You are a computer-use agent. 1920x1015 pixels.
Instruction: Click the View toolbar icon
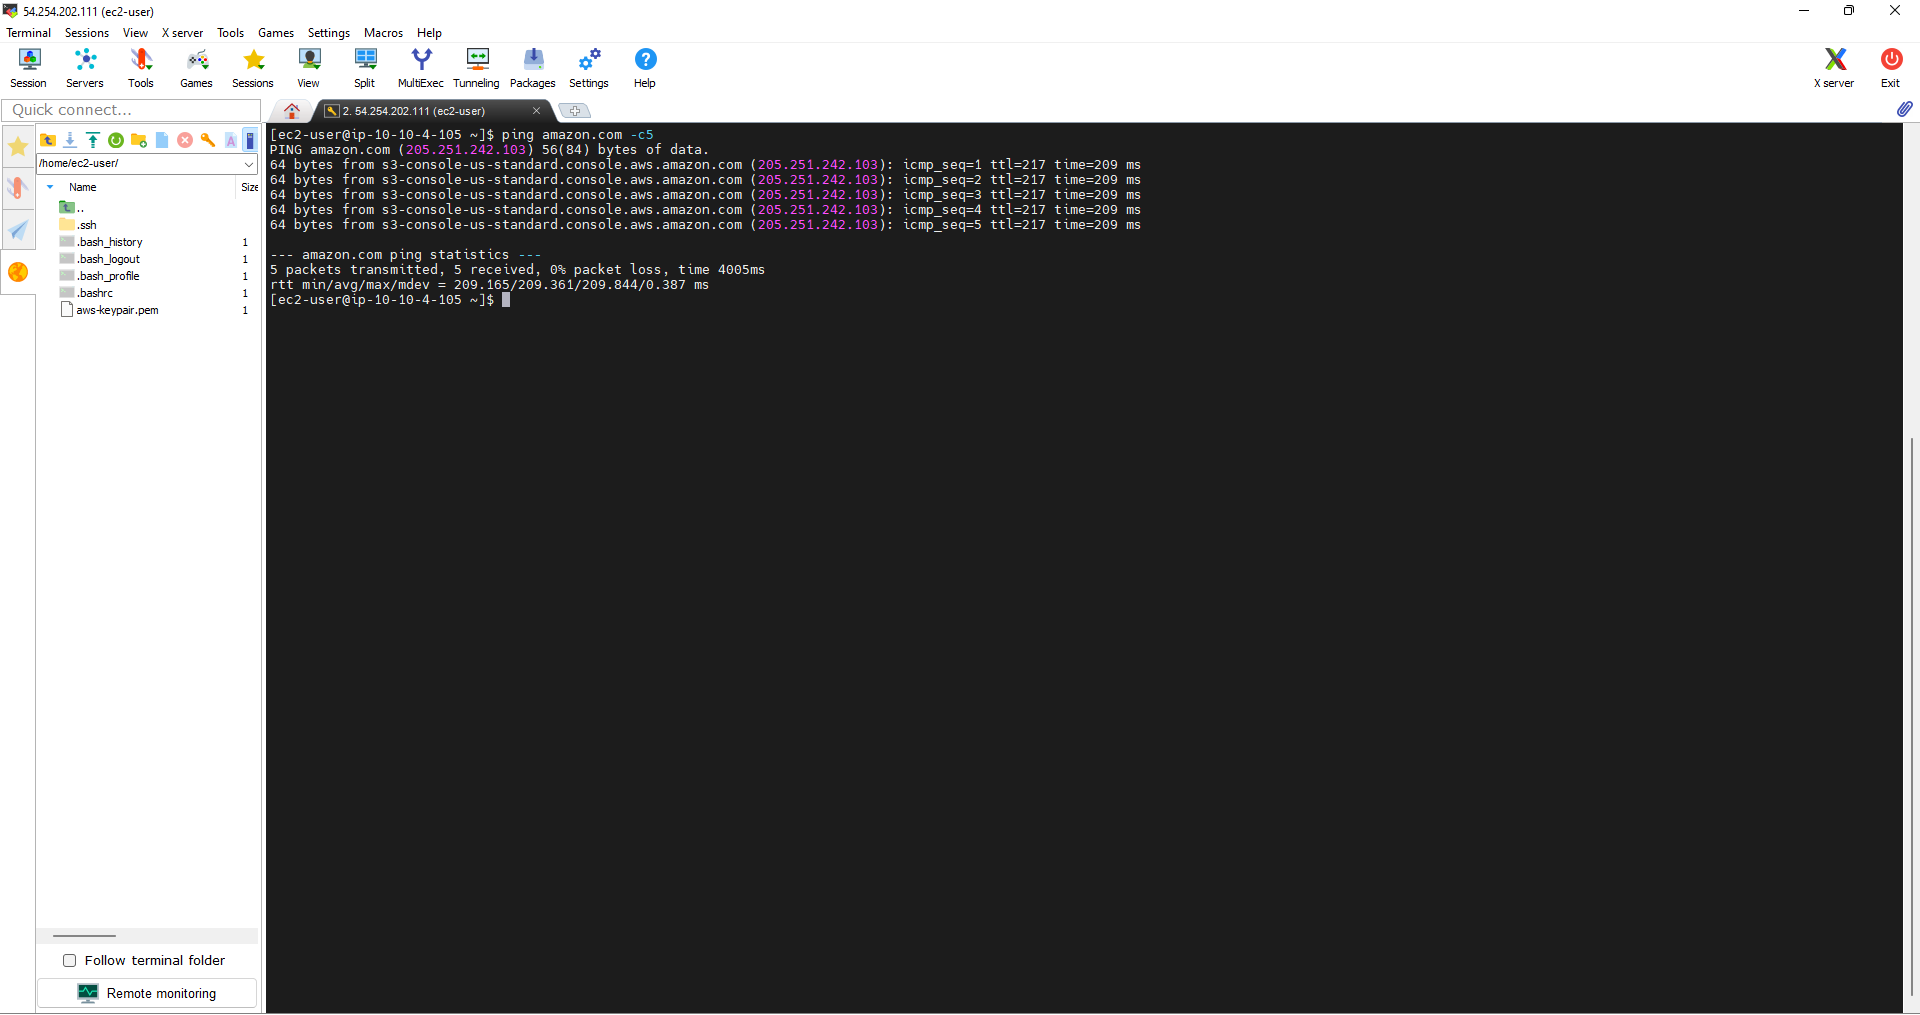(309, 68)
